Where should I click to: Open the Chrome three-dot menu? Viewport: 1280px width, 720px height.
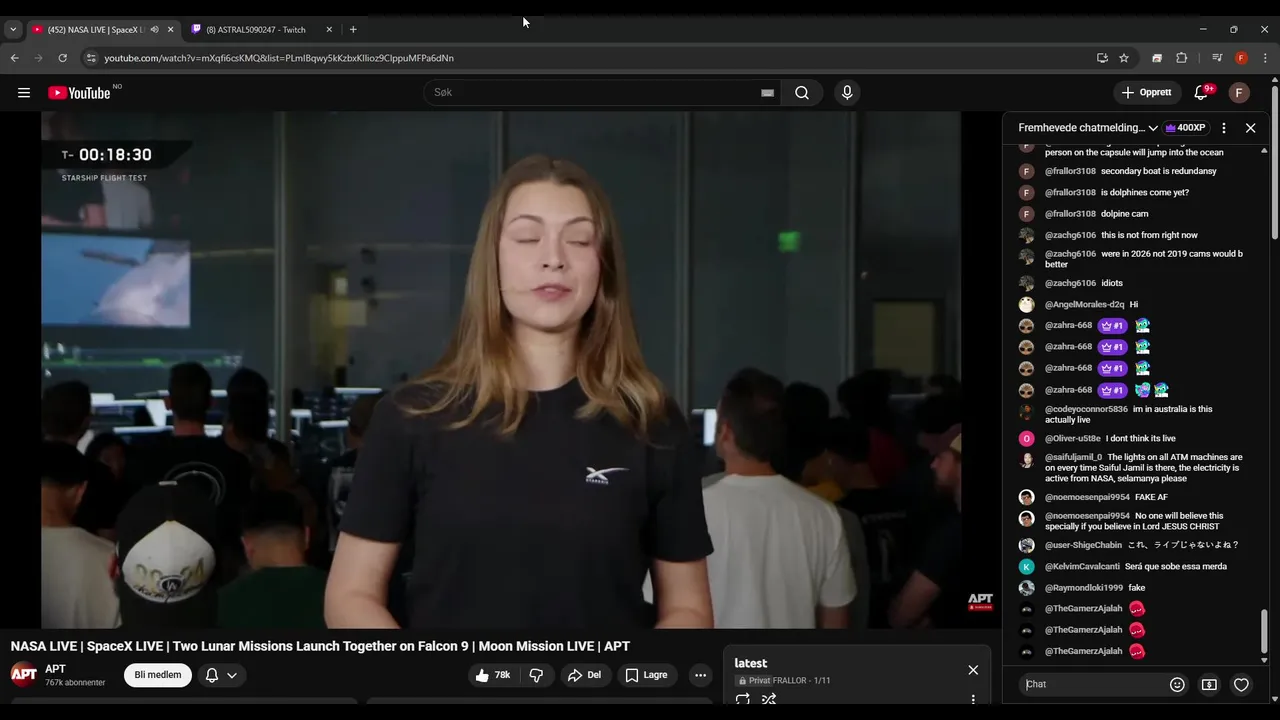tap(1265, 58)
